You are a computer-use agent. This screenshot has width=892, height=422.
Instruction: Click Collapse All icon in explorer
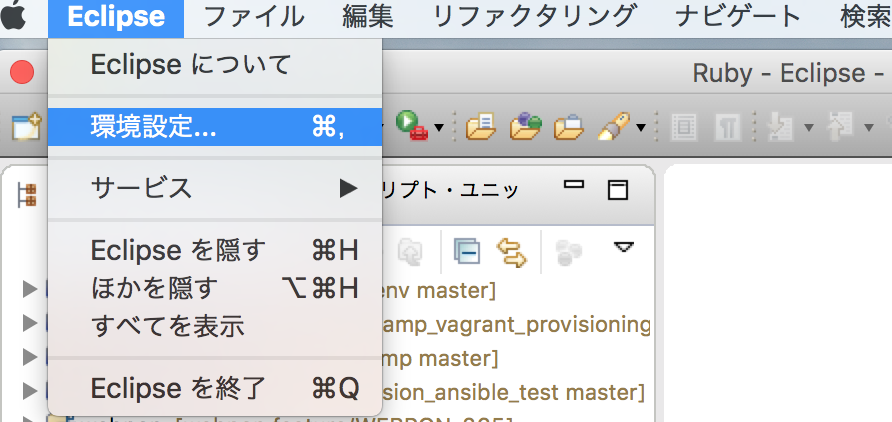pos(466,251)
